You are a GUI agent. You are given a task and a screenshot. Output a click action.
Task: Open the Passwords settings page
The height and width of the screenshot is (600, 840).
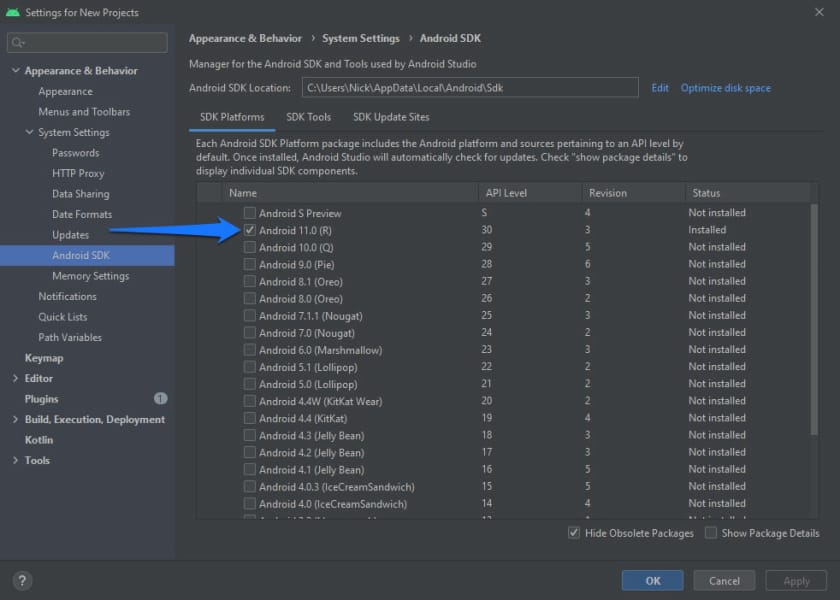76,153
